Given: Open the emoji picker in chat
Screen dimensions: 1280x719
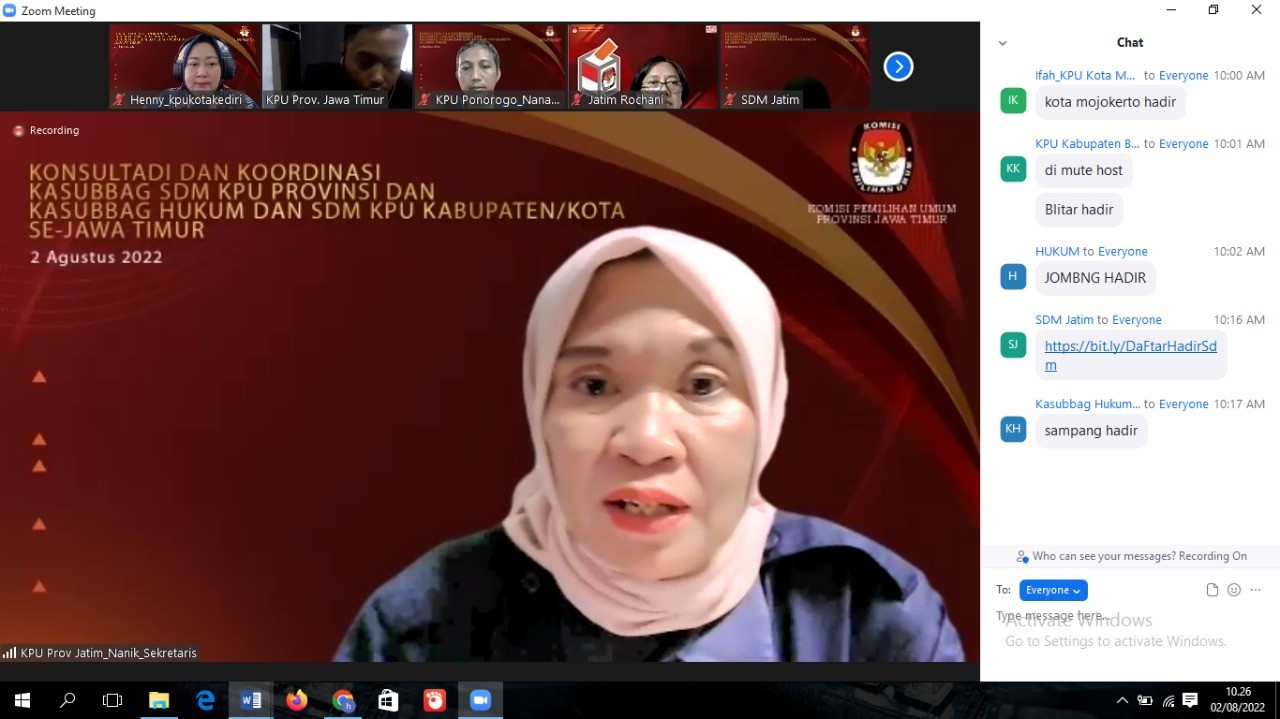Looking at the screenshot, I should (x=1234, y=590).
